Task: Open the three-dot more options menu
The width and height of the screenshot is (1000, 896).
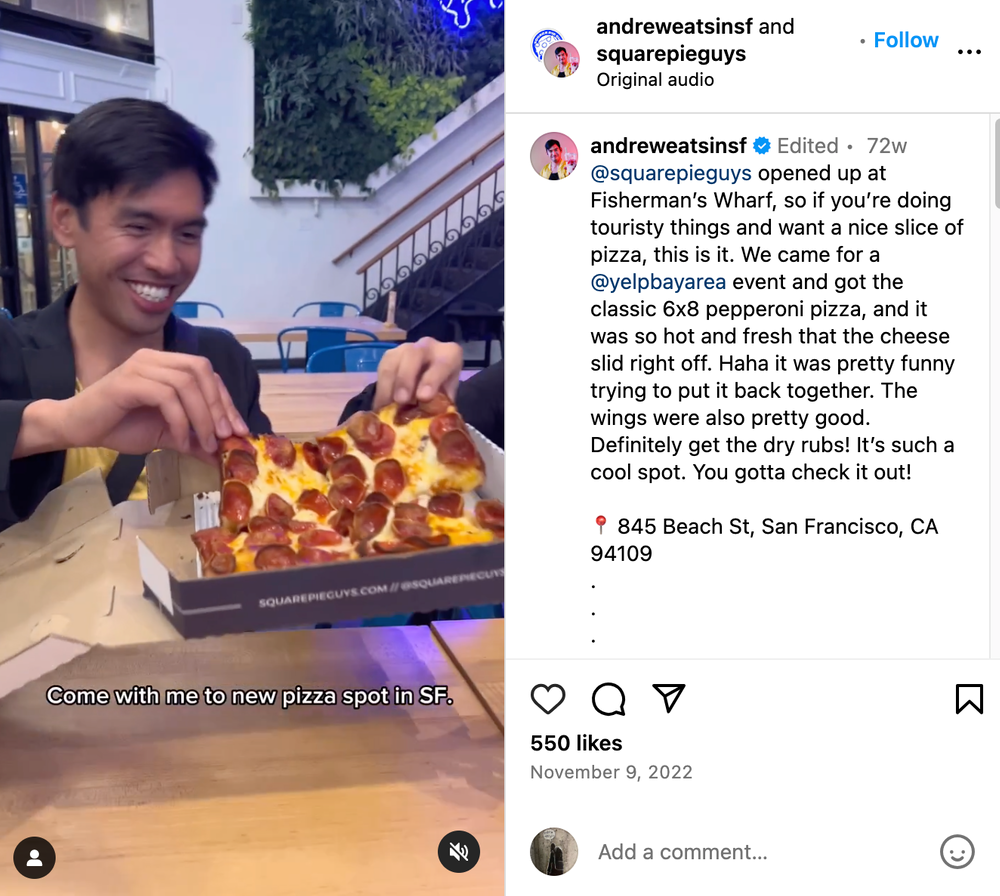Action: click(x=969, y=52)
